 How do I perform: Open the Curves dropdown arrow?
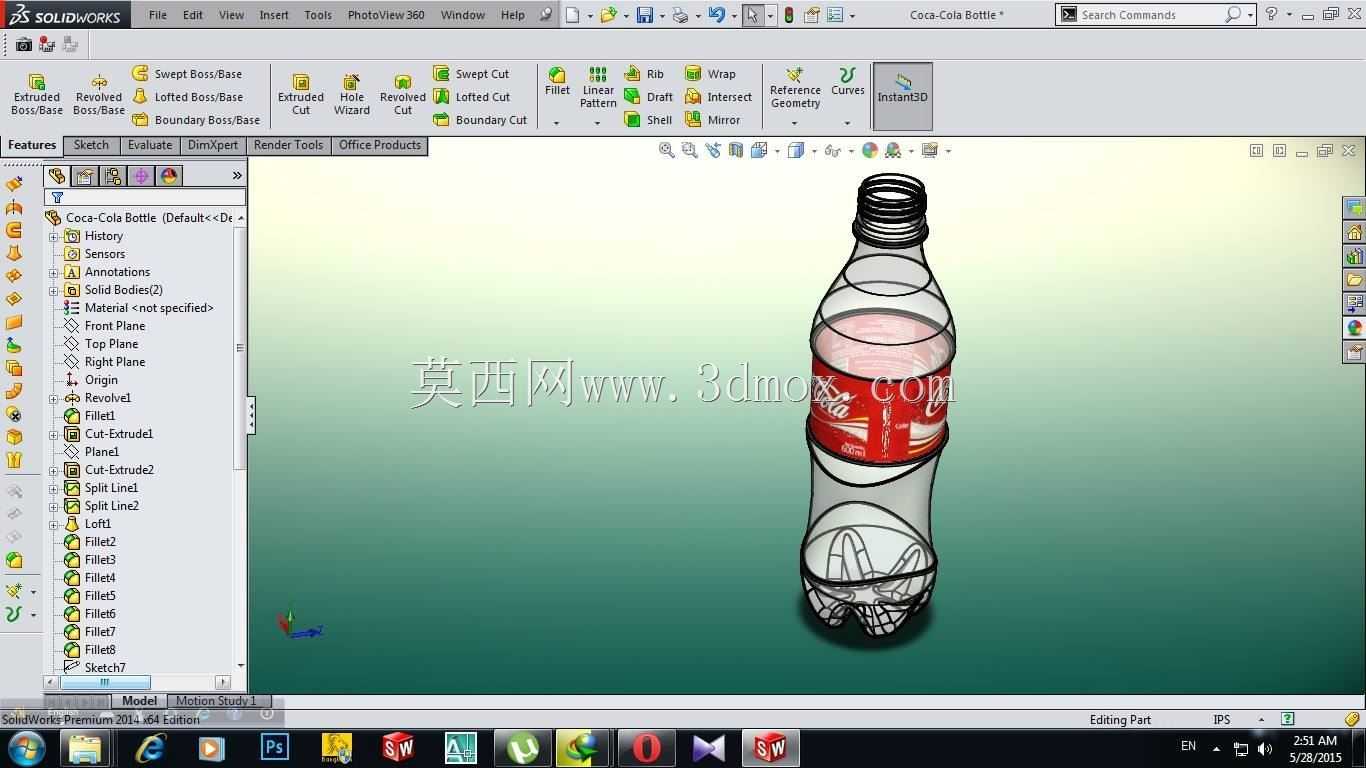(847, 123)
